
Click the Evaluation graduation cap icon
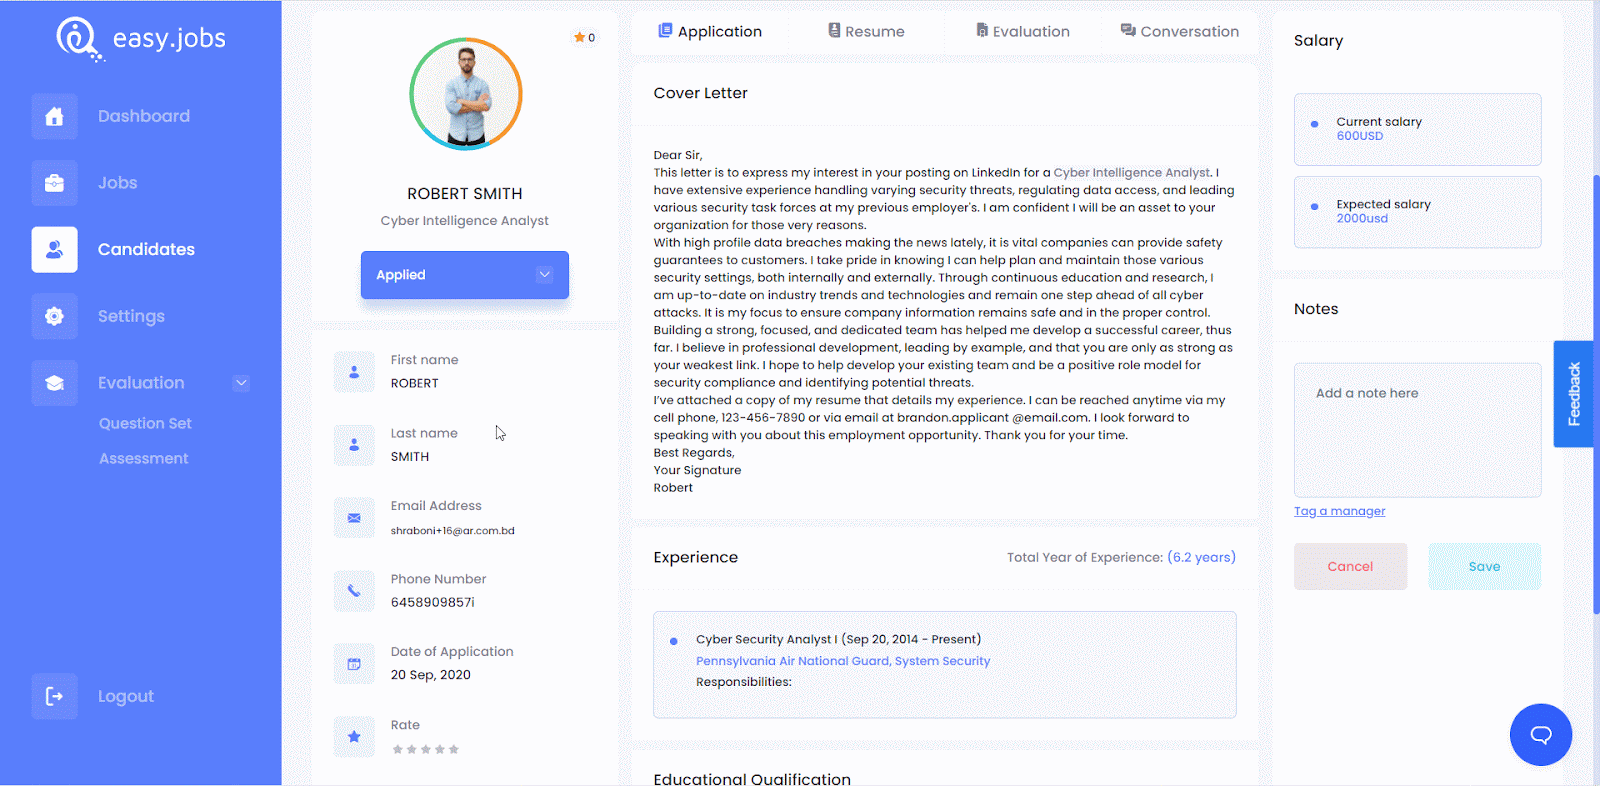pyautogui.click(x=54, y=383)
